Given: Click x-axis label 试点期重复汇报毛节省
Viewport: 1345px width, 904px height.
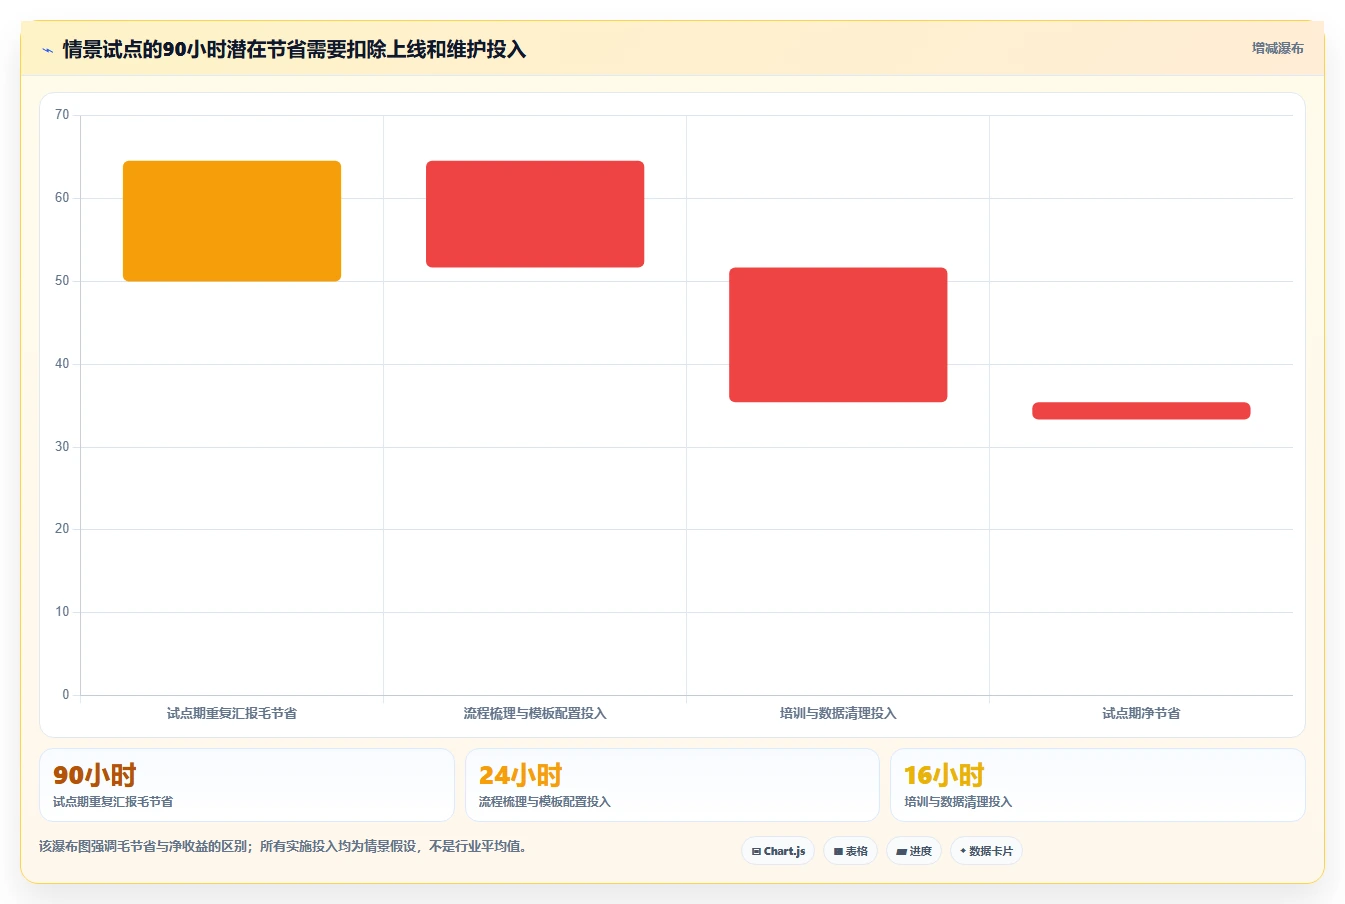Looking at the screenshot, I should [232, 713].
